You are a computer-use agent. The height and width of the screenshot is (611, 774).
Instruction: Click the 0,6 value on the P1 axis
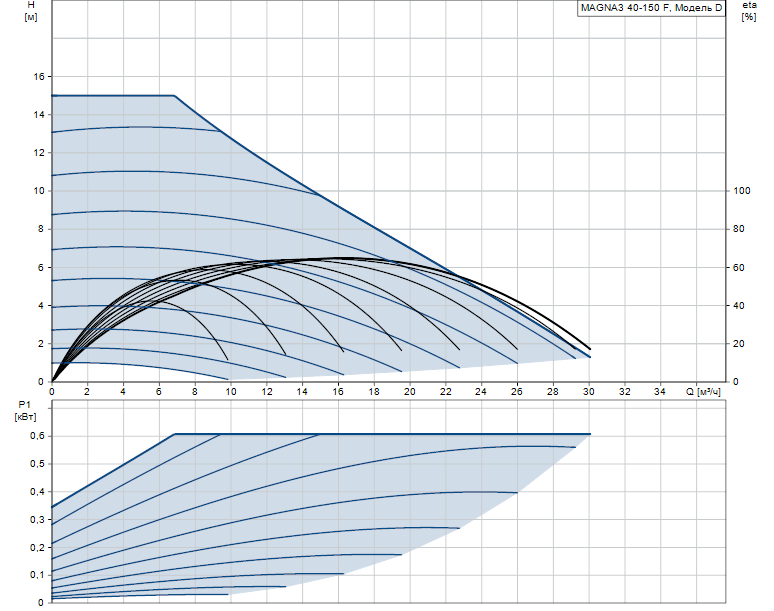(x=38, y=436)
